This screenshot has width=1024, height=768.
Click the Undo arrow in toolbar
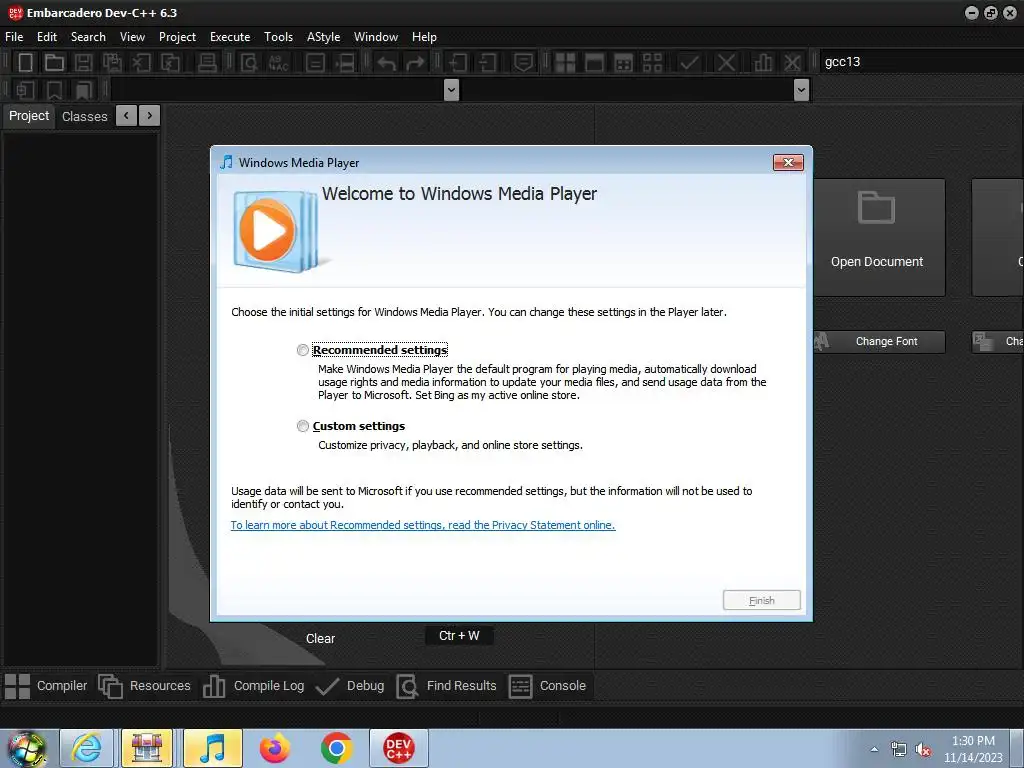[x=387, y=62]
